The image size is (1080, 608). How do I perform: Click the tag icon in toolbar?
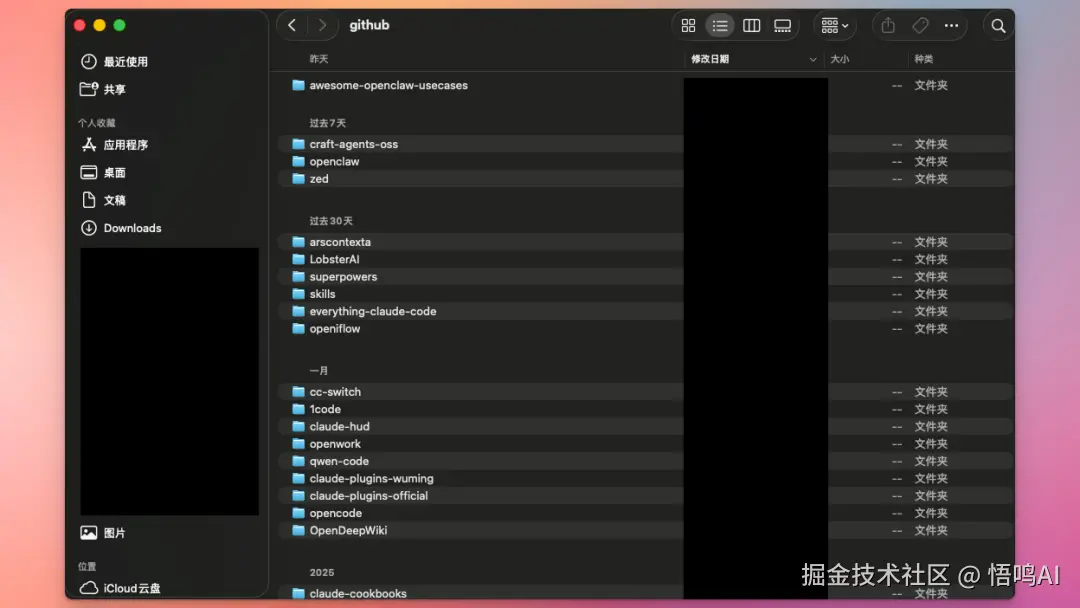coord(920,25)
